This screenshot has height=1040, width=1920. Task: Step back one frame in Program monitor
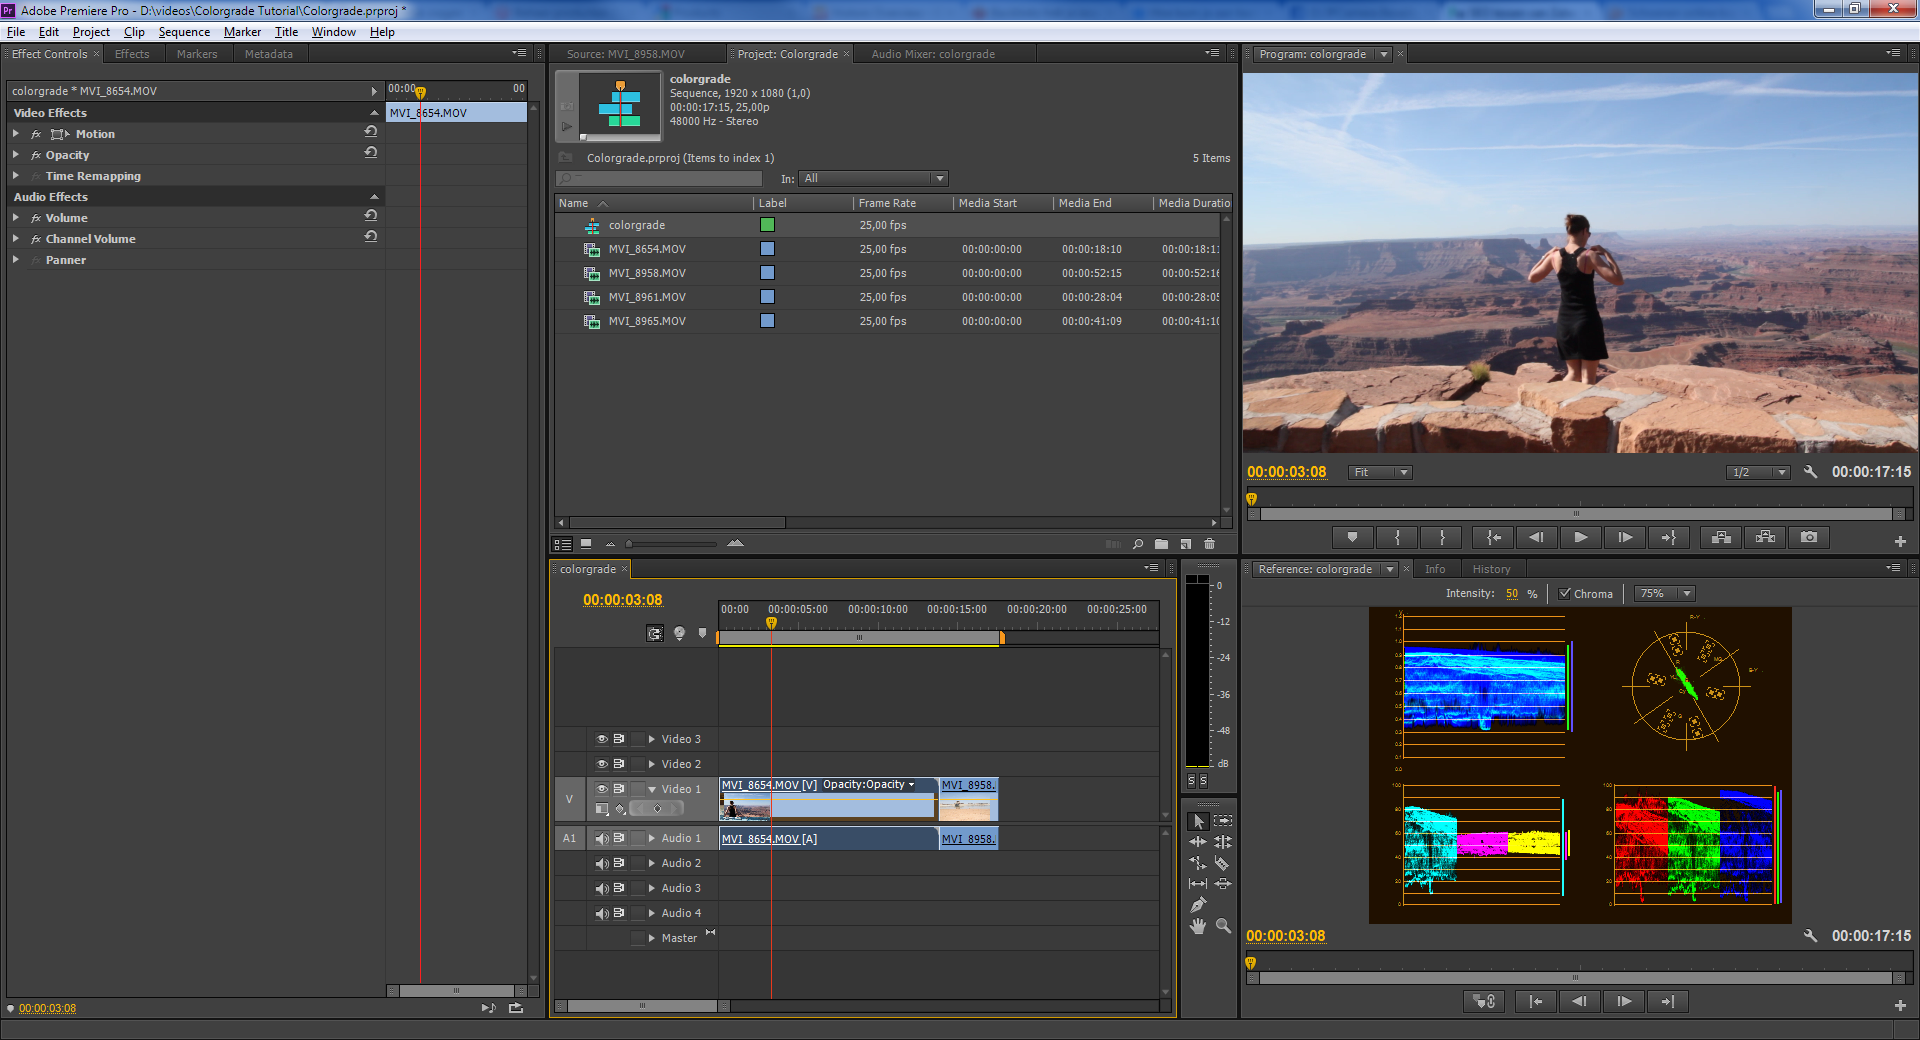[x=1536, y=537]
